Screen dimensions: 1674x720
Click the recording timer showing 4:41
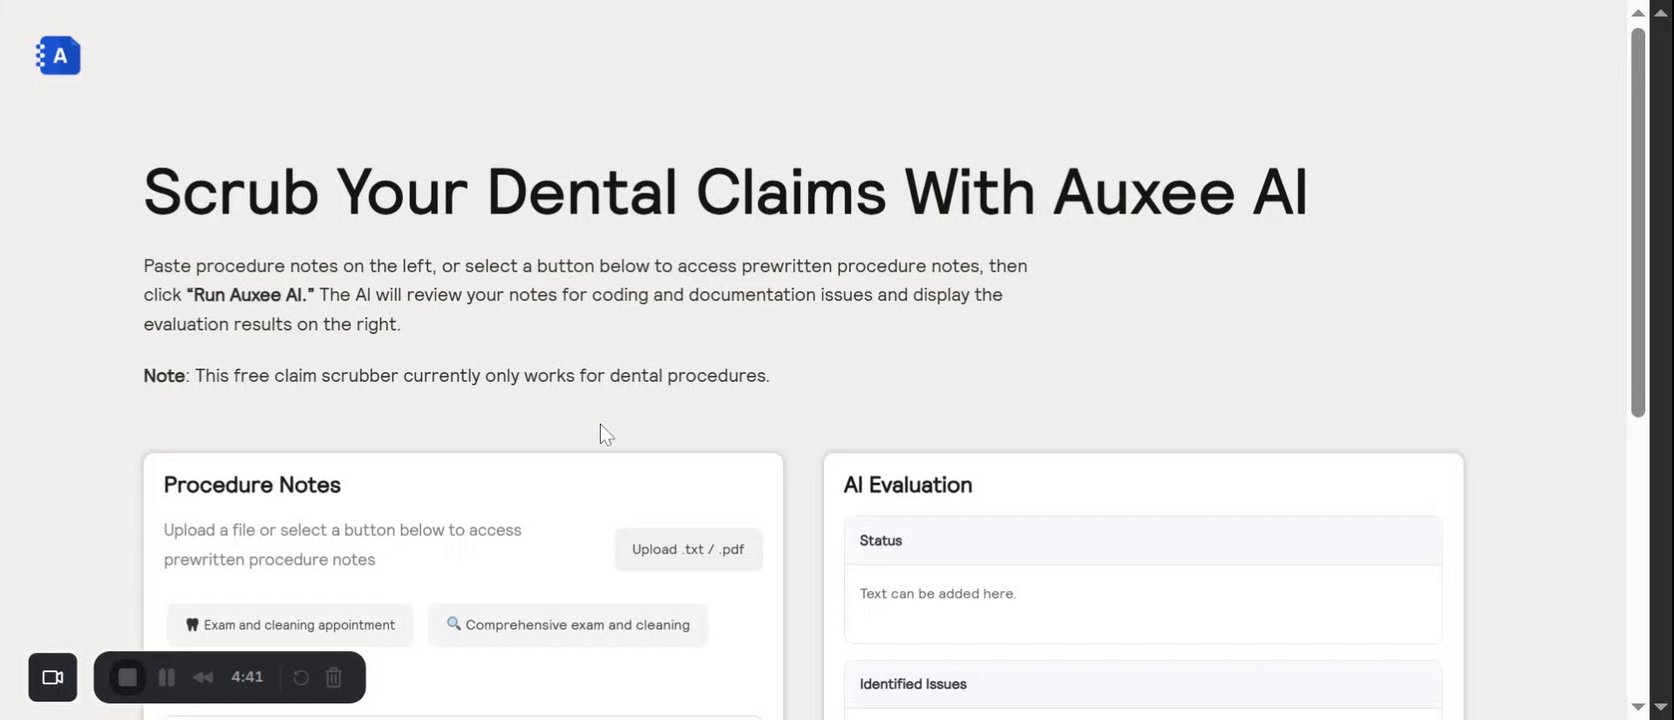[247, 677]
